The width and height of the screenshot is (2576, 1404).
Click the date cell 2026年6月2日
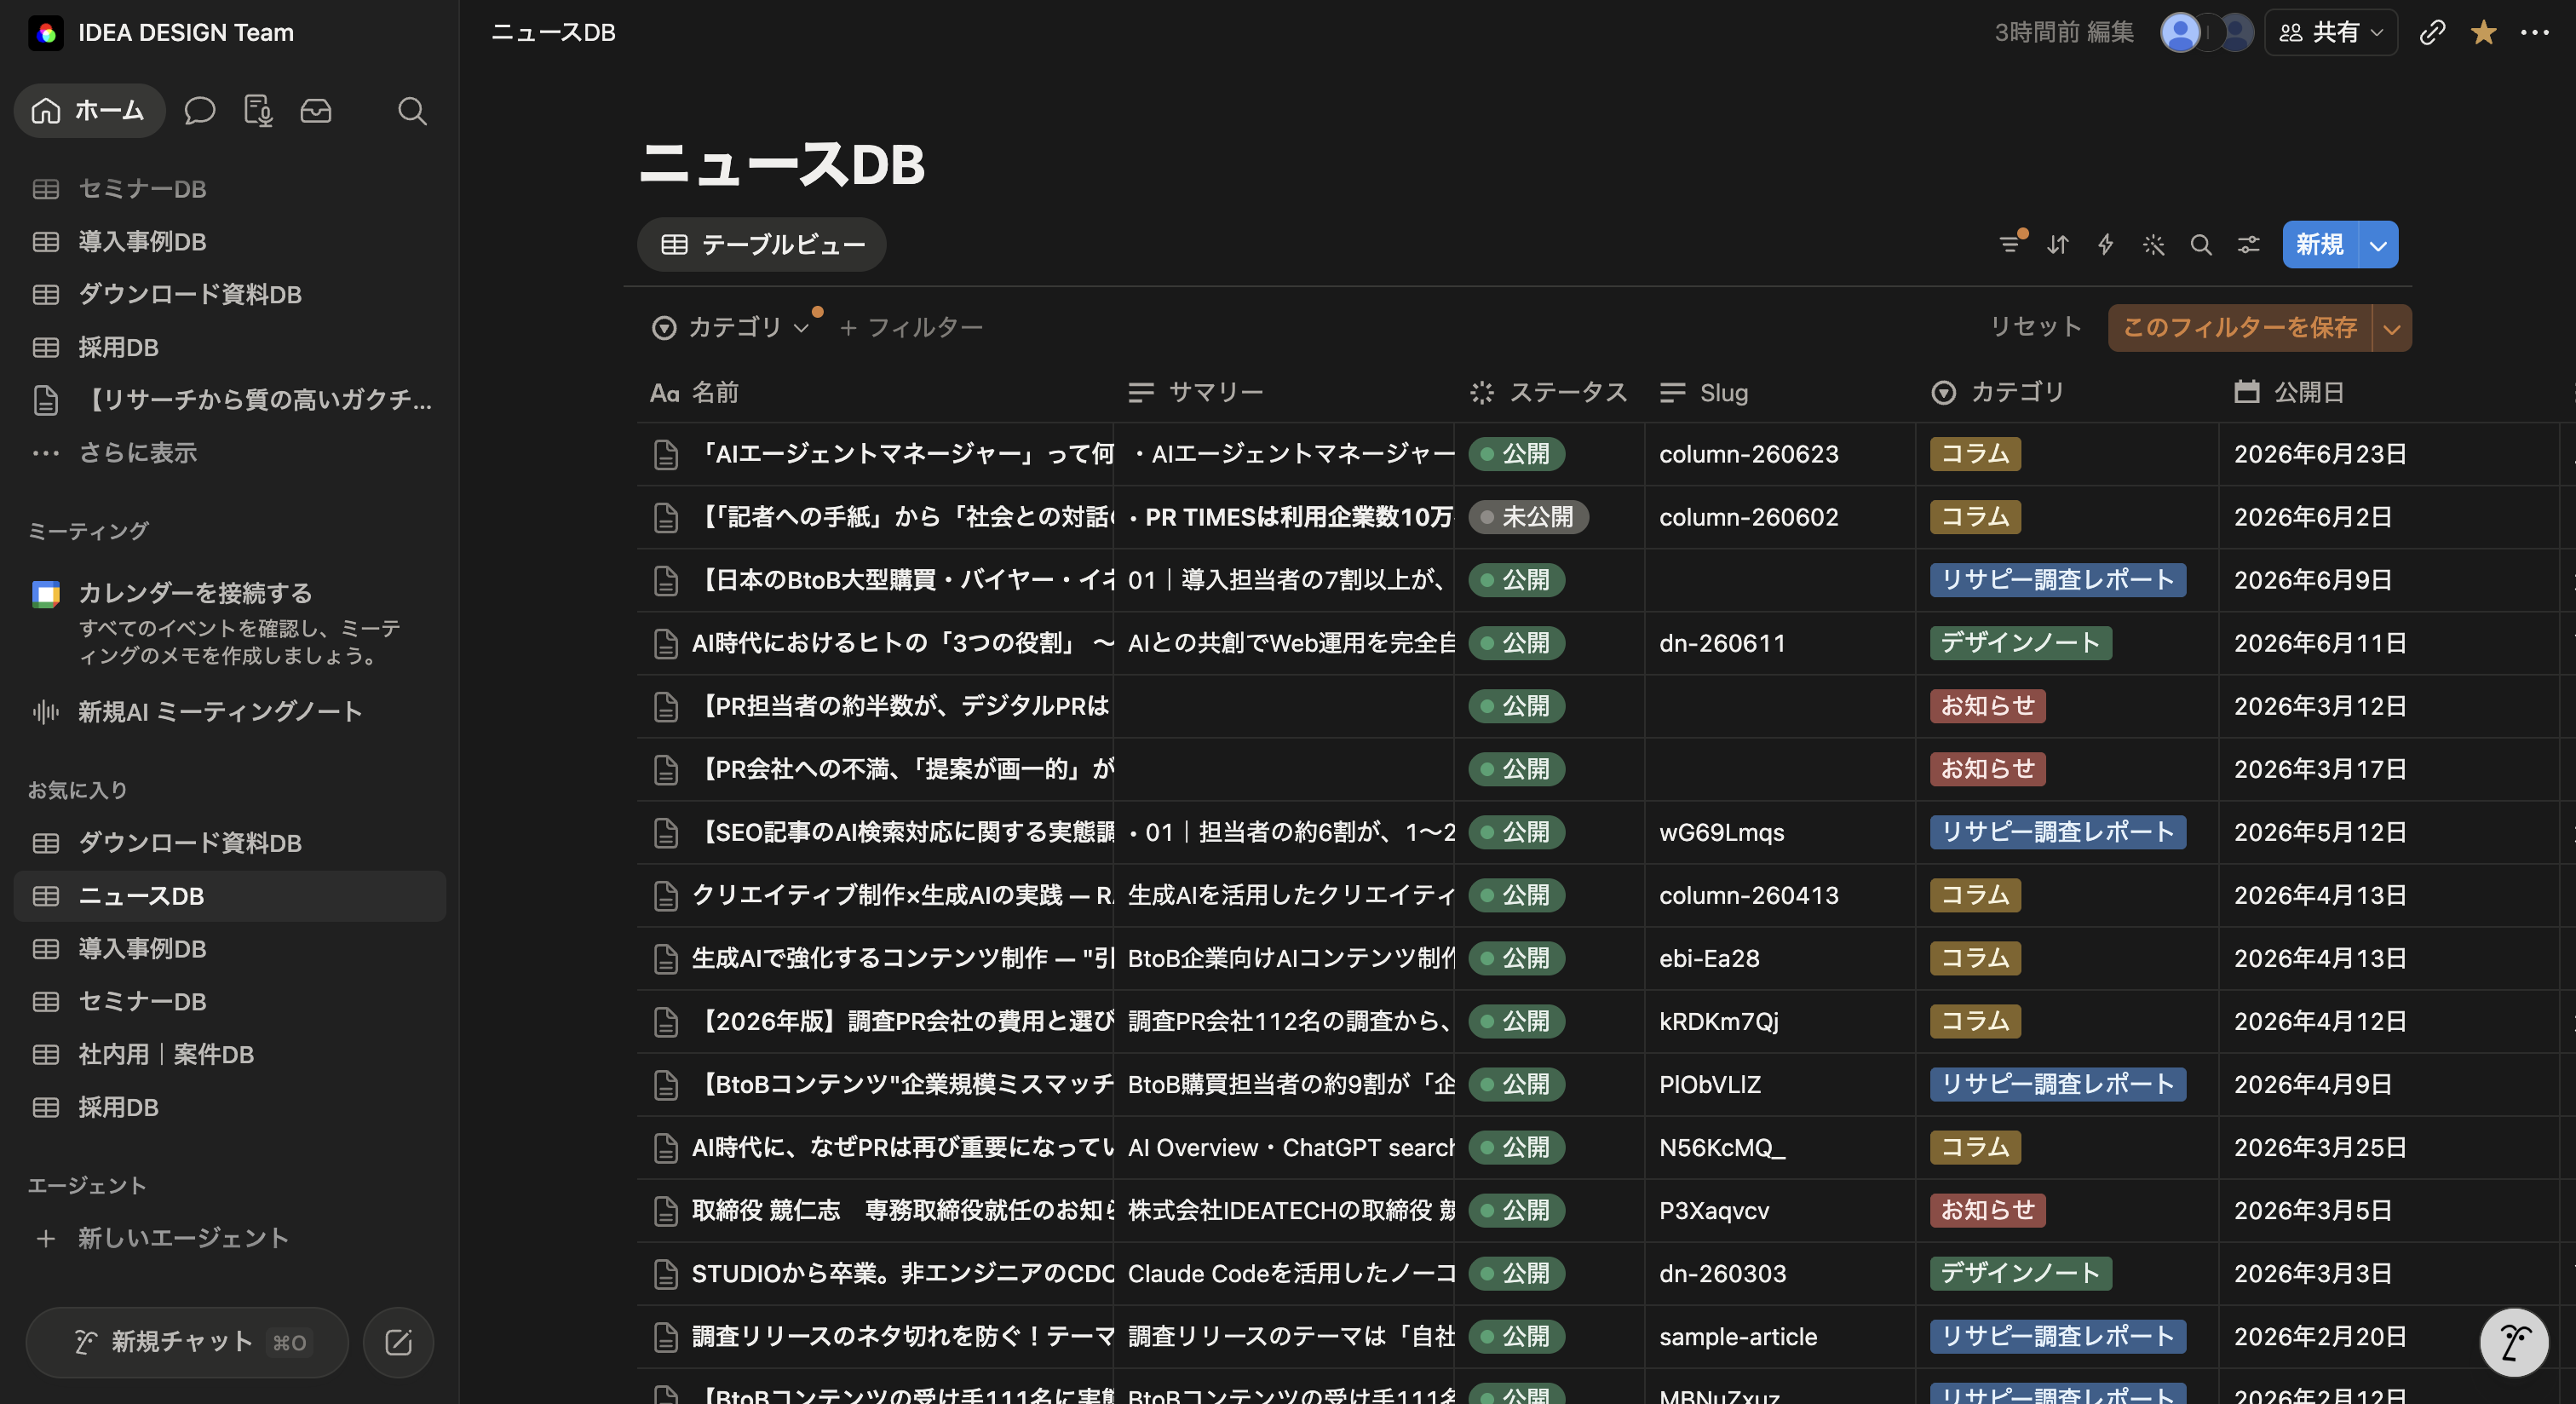click(2312, 517)
